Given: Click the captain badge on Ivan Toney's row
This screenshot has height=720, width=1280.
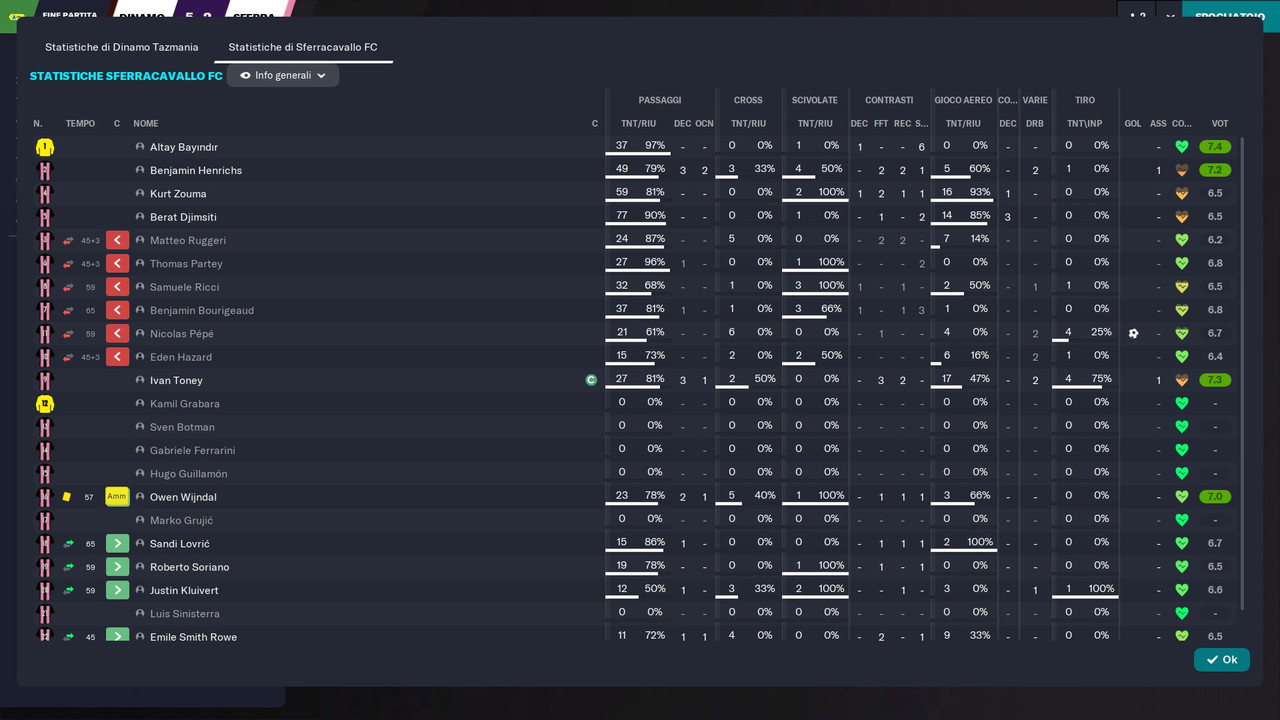Looking at the screenshot, I should tap(591, 380).
